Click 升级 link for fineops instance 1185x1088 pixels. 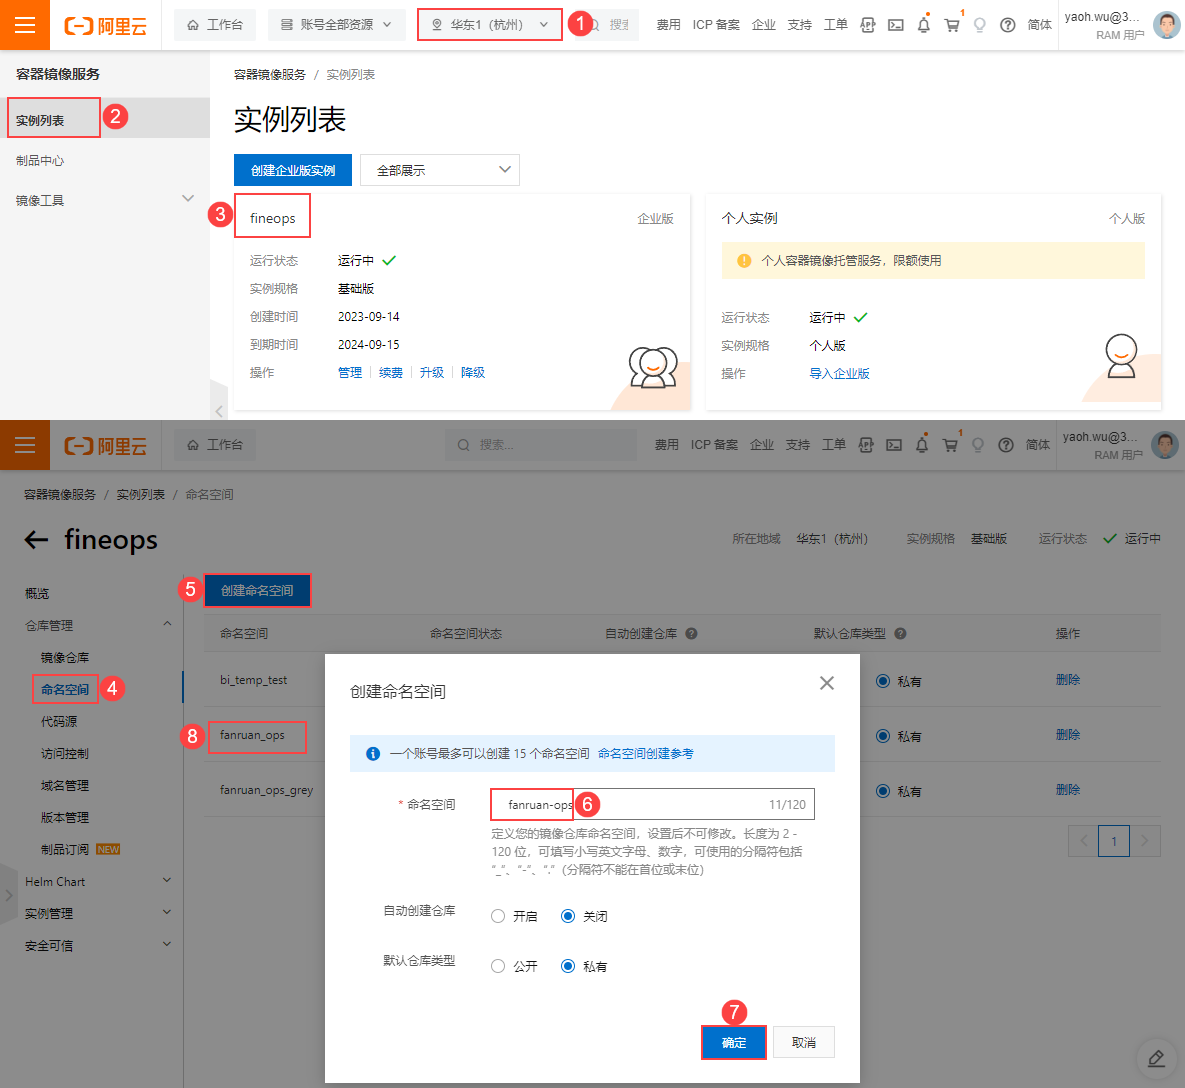point(432,372)
